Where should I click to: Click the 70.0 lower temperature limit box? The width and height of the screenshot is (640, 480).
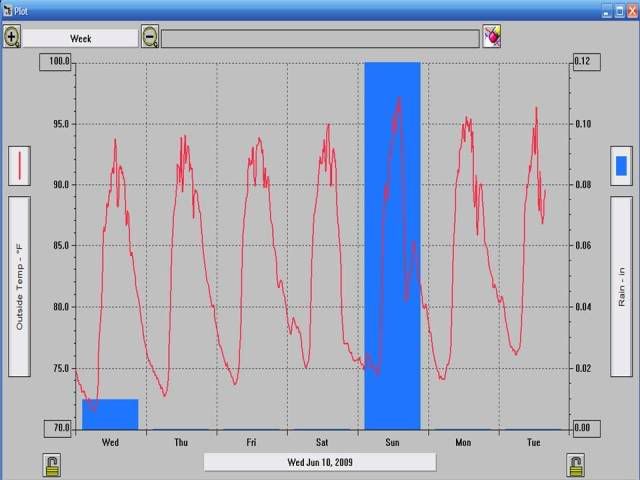click(x=57, y=428)
